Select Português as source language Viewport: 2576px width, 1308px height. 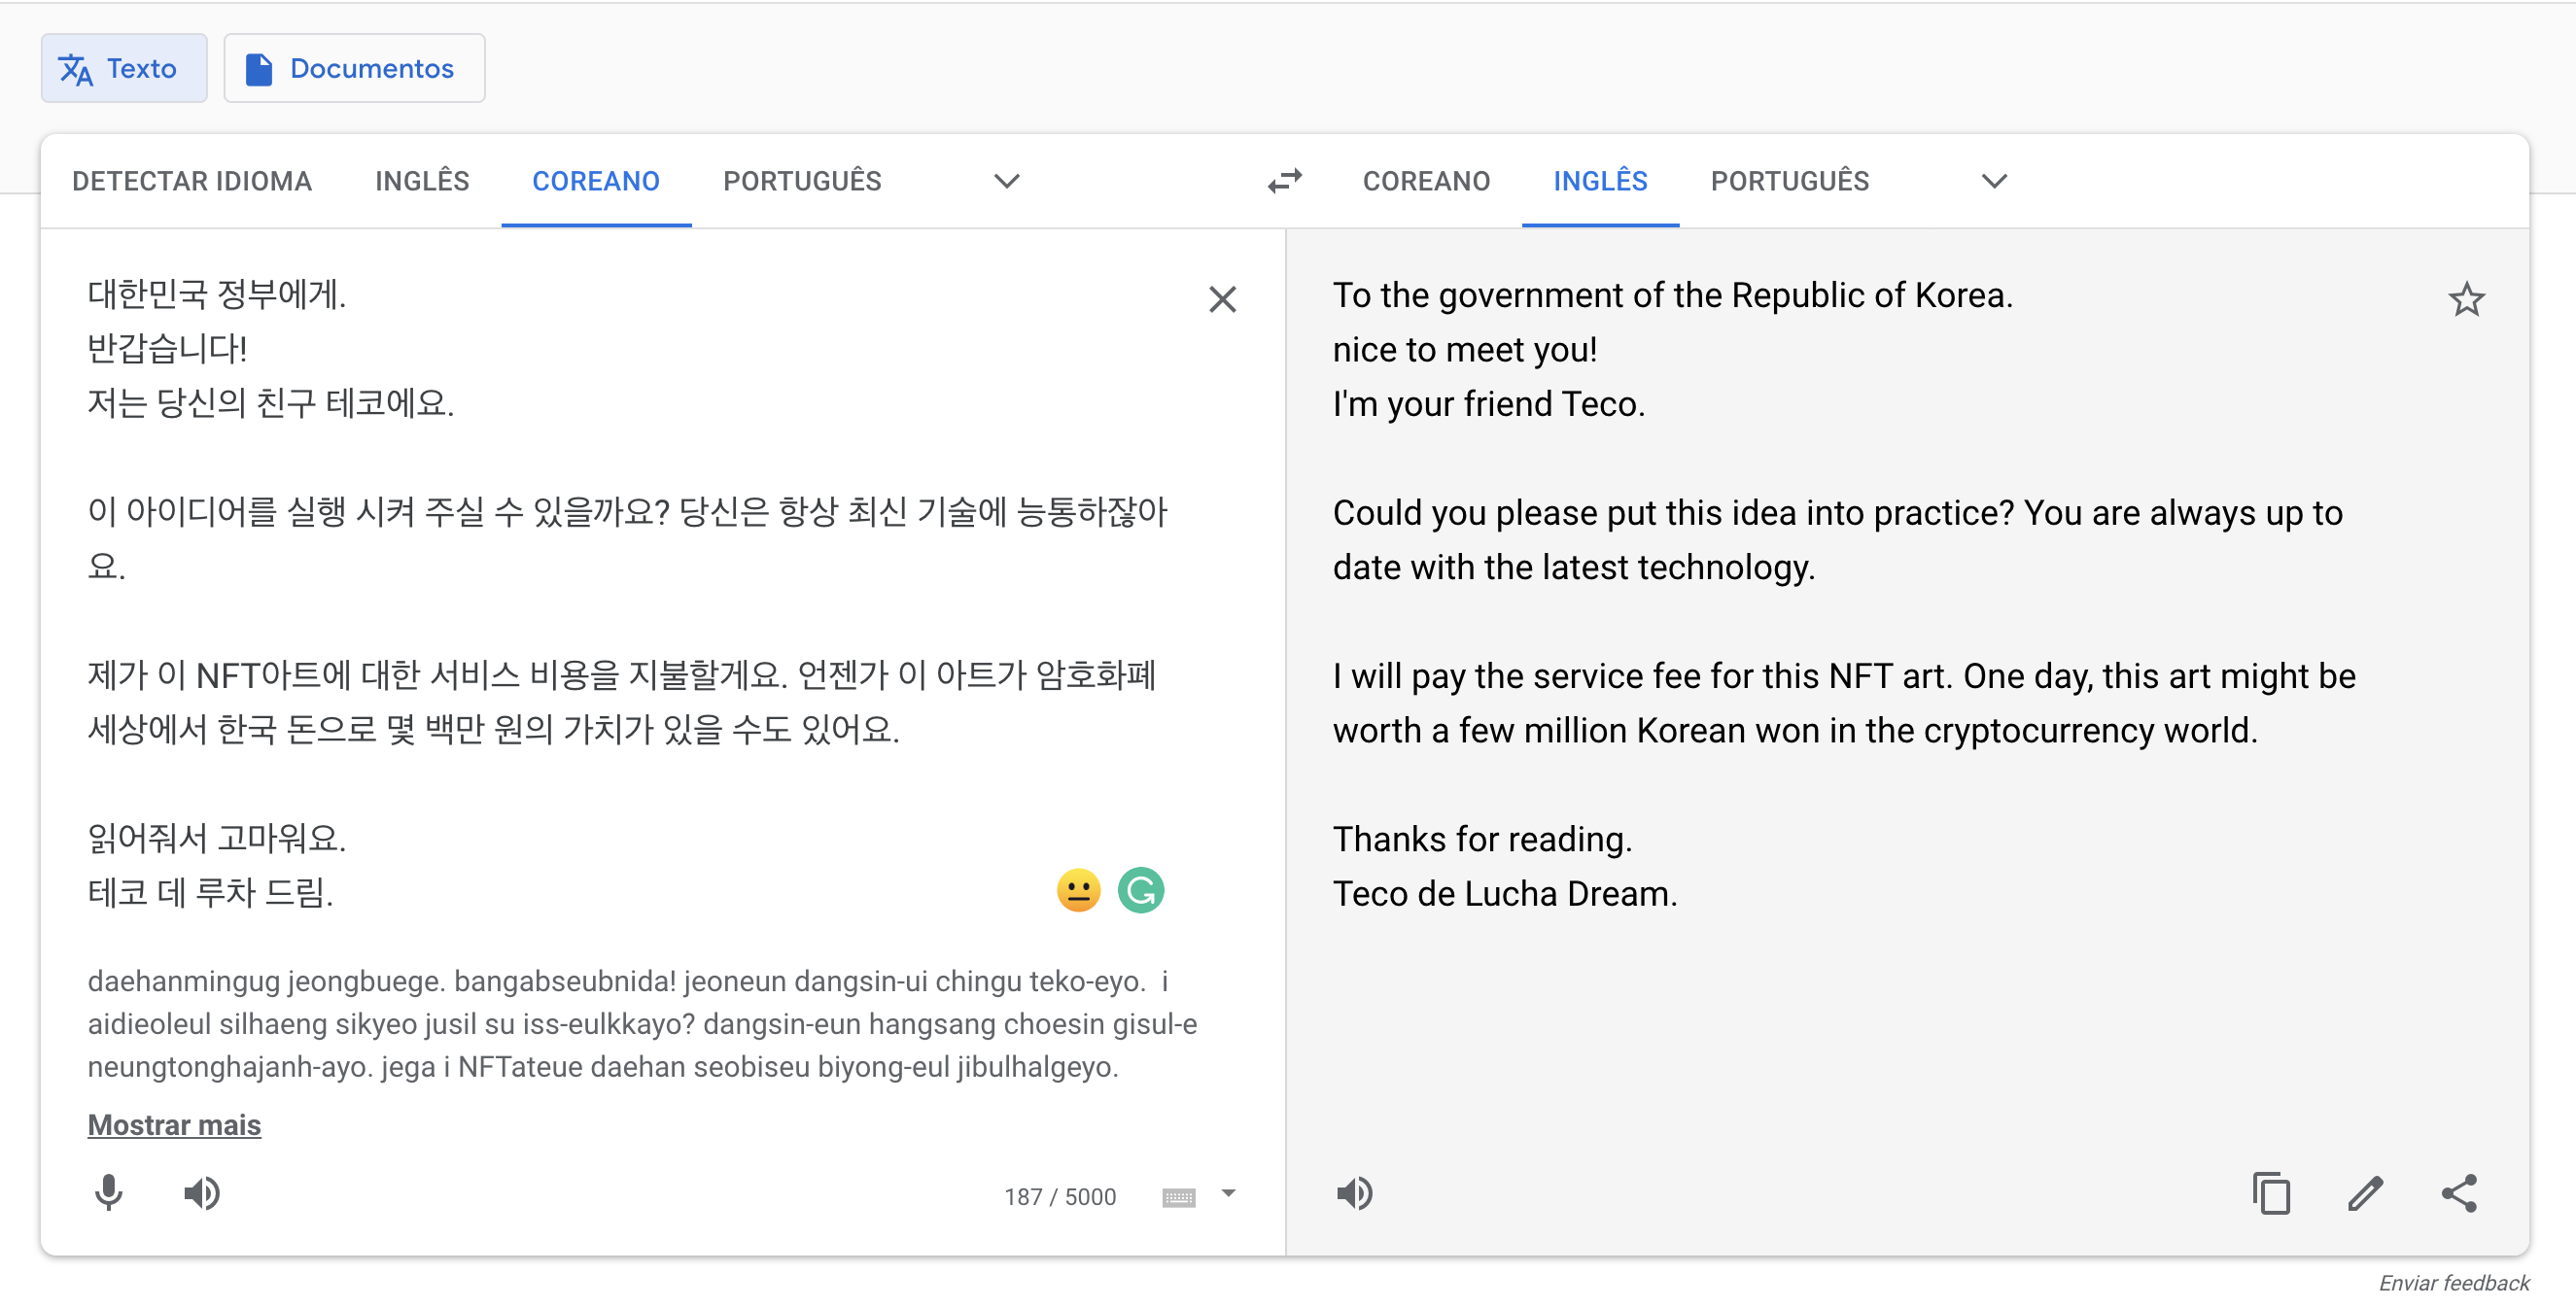[x=802, y=181]
